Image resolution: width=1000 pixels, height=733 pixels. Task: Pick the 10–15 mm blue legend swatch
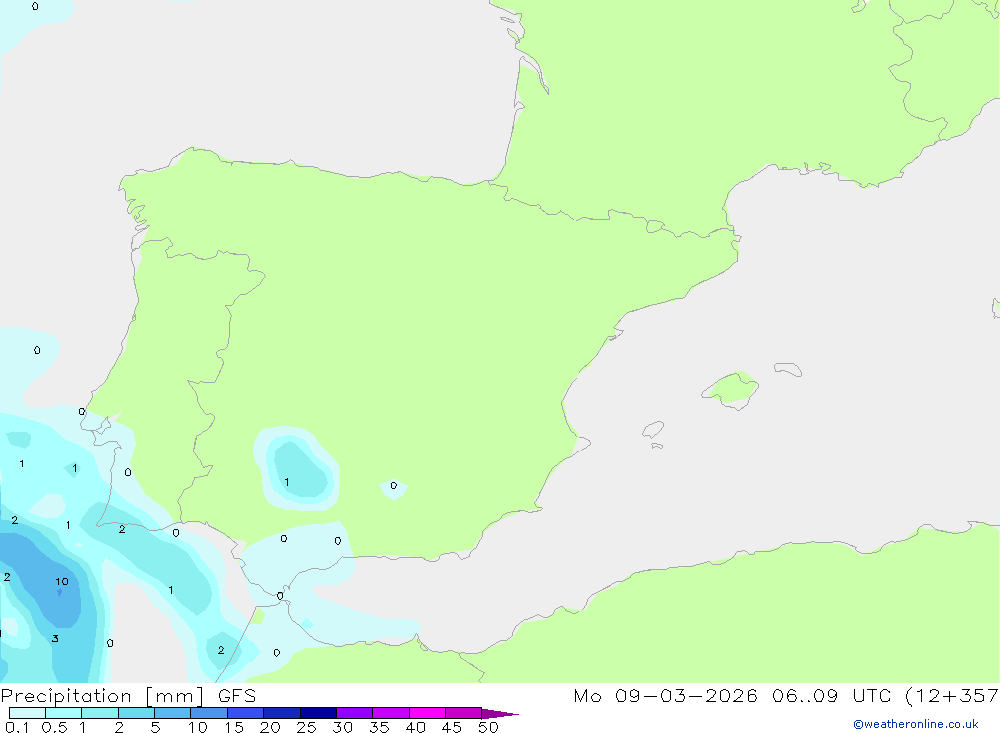tap(209, 713)
